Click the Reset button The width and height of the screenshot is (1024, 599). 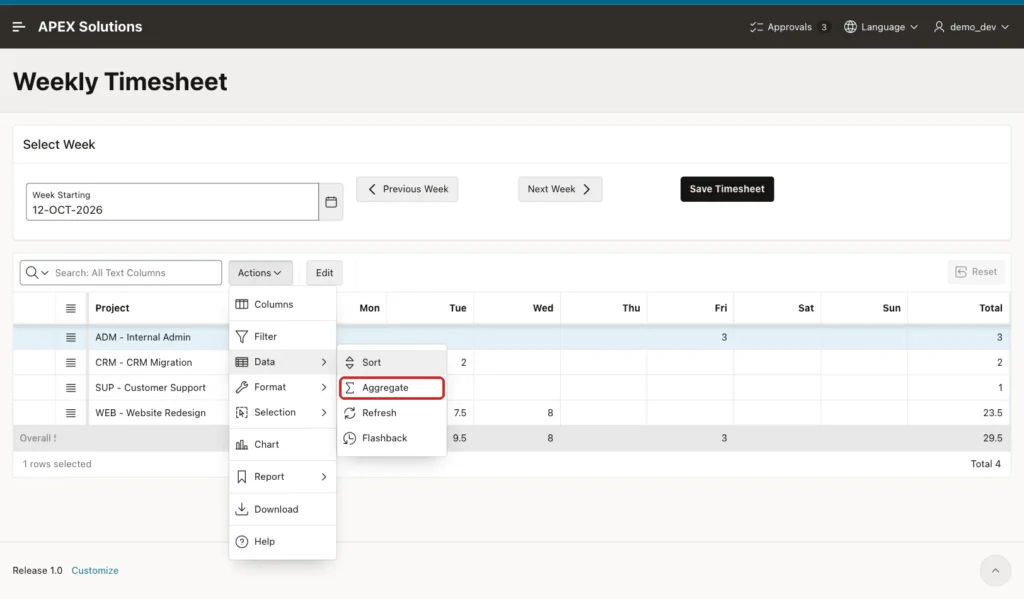(976, 272)
